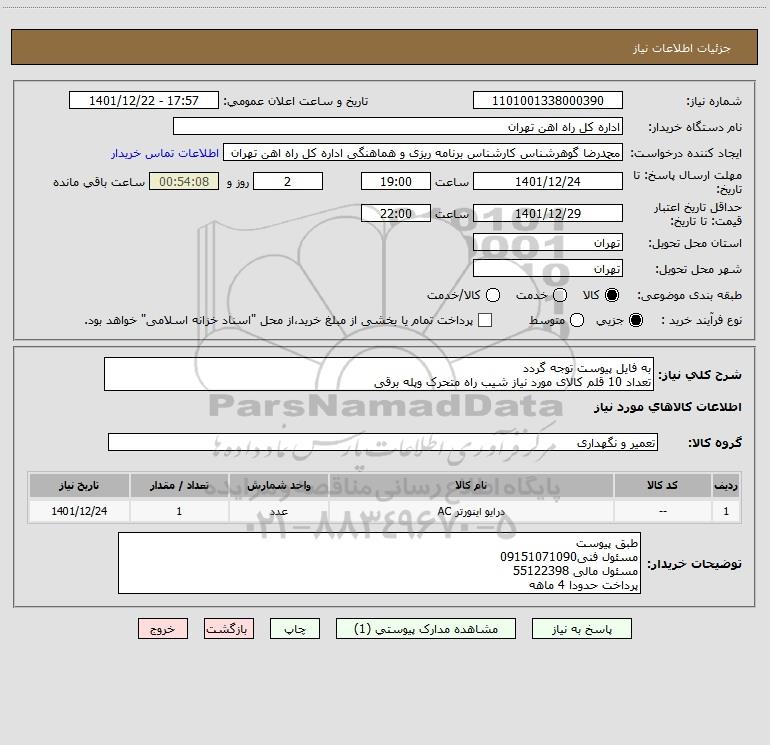This screenshot has height=745, width=770.
Task: Click the طبقه بندی موضوعی label
Action: [x=689, y=295]
